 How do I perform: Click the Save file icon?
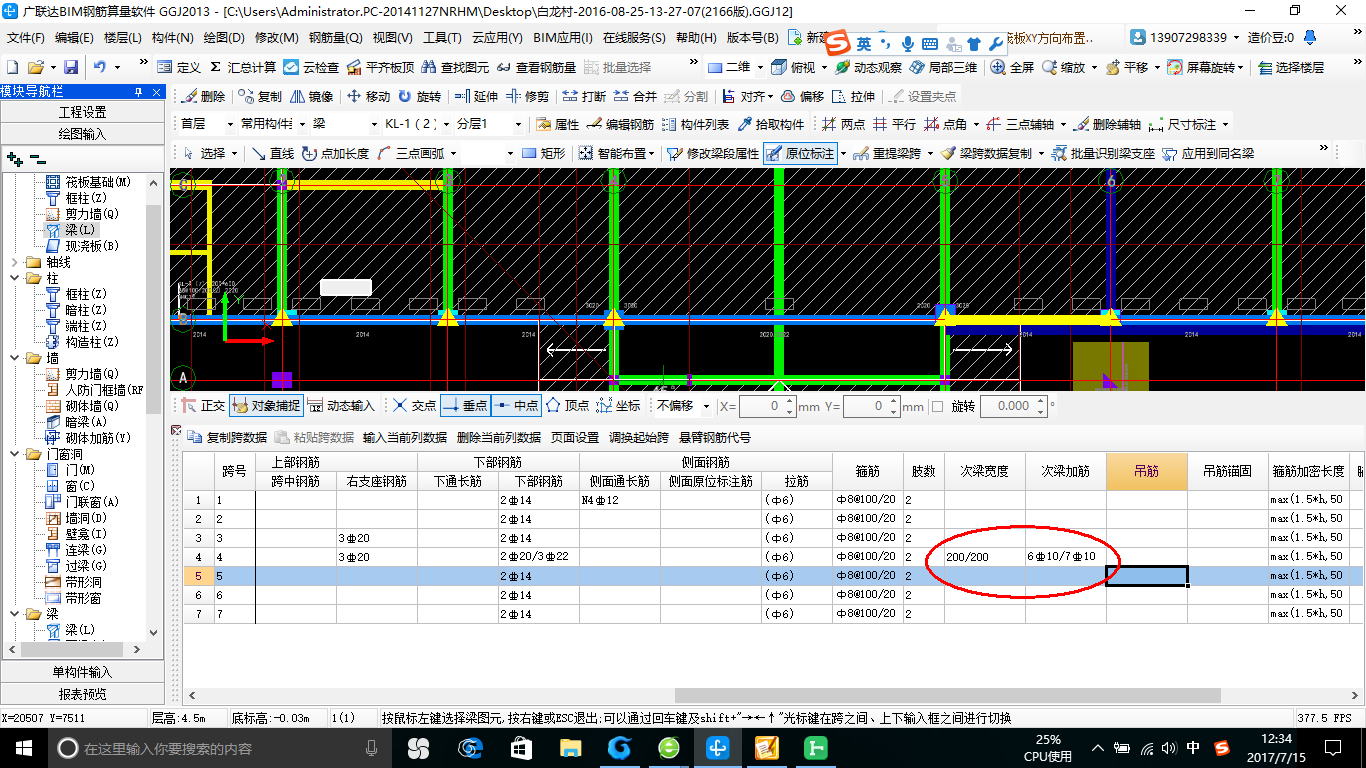pyautogui.click(x=71, y=67)
